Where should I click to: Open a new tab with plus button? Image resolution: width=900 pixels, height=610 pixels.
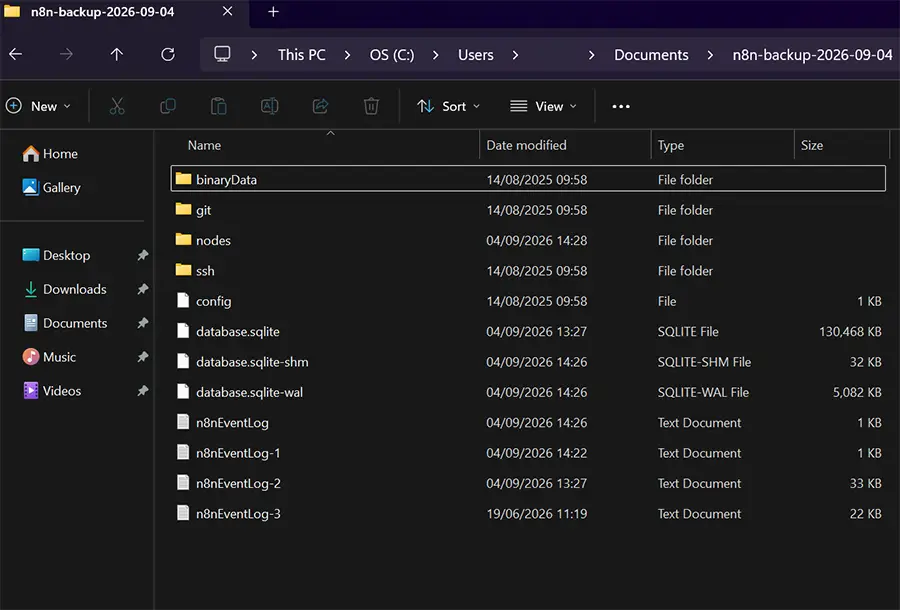click(273, 11)
